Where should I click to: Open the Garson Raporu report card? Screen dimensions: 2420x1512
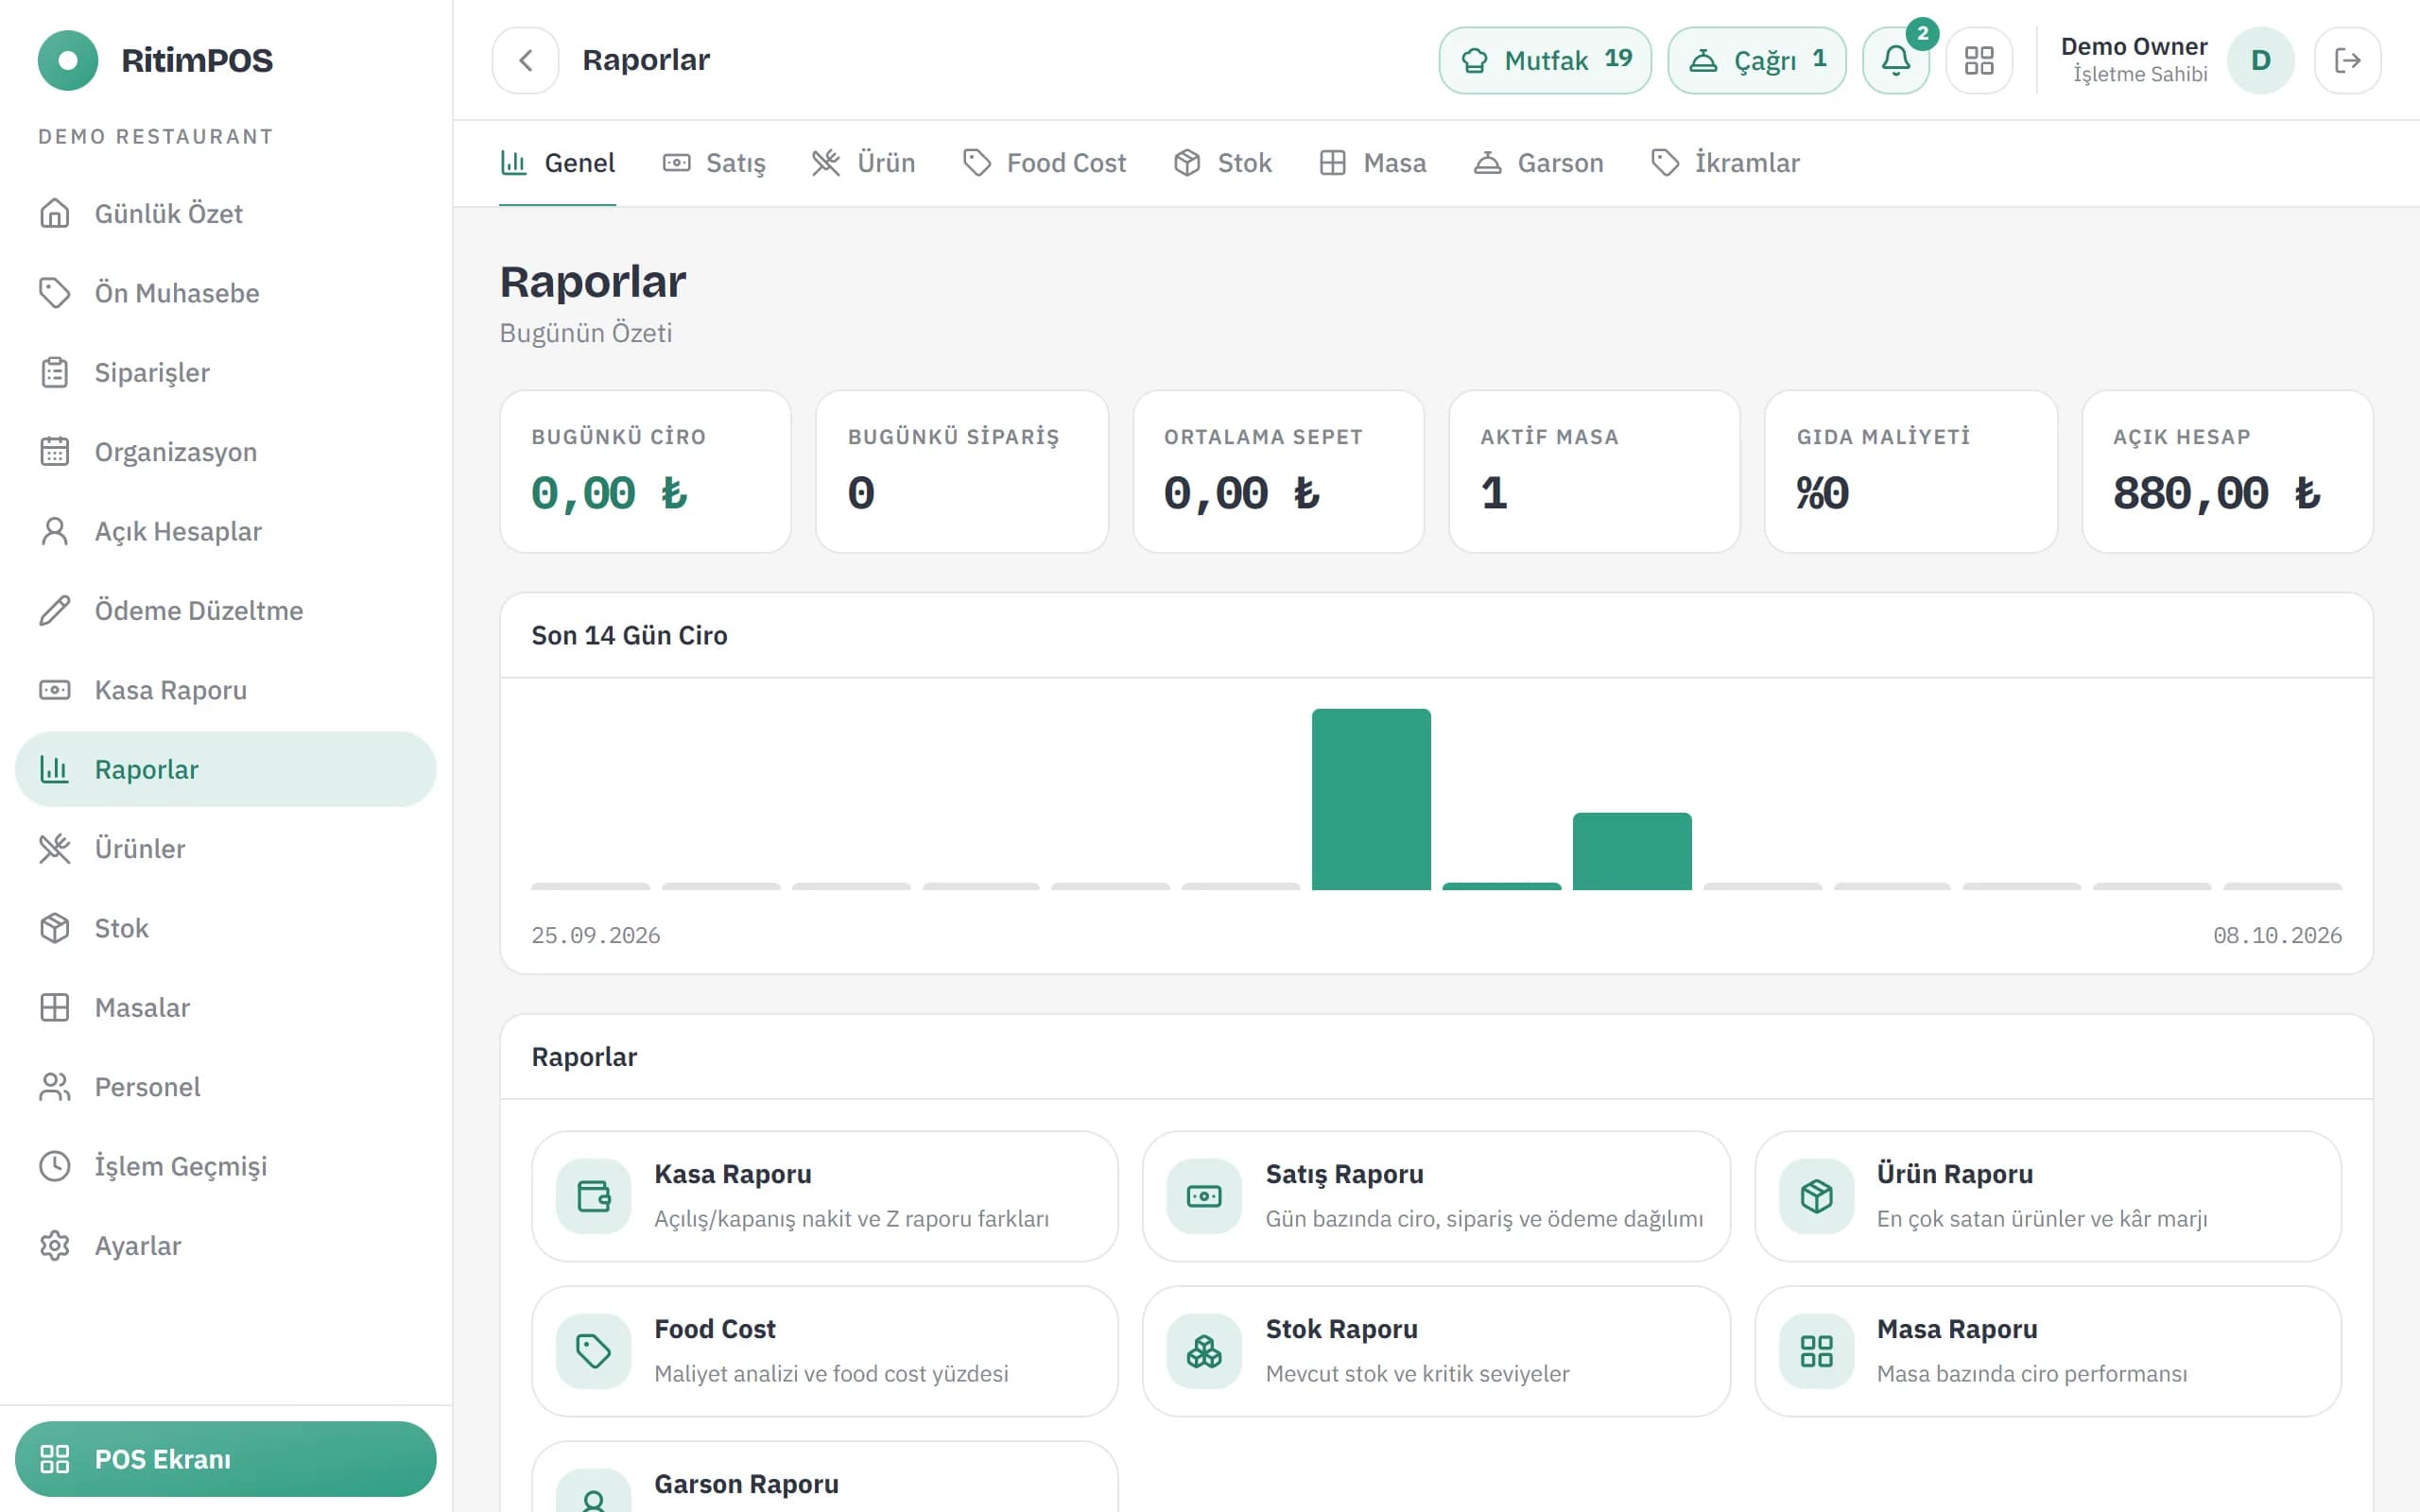point(825,1477)
